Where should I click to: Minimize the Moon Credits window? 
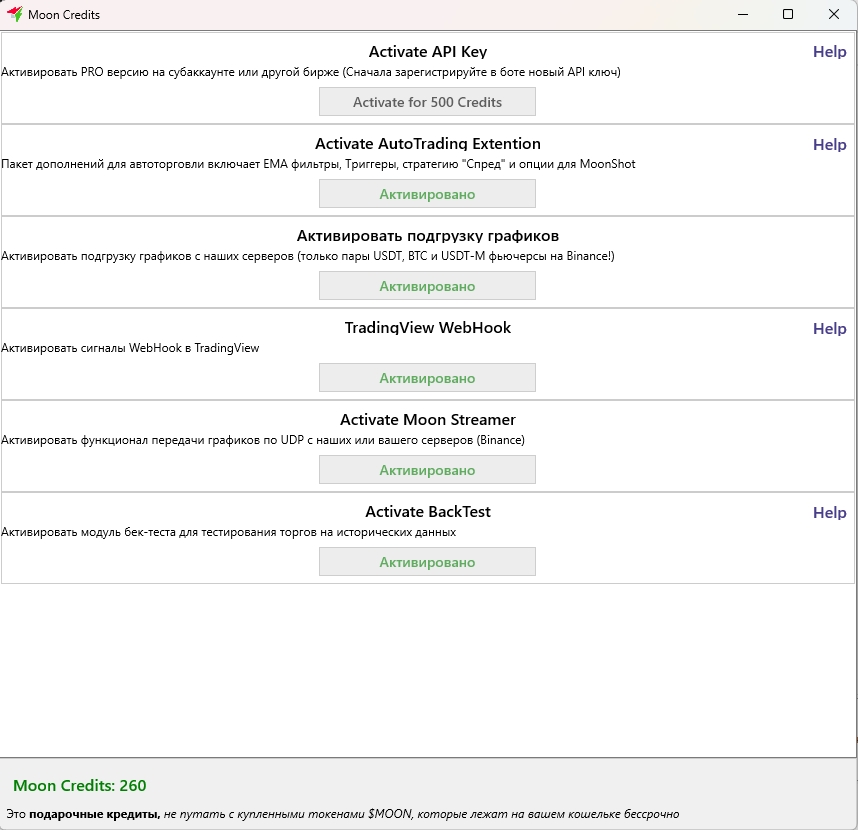[x=742, y=15]
